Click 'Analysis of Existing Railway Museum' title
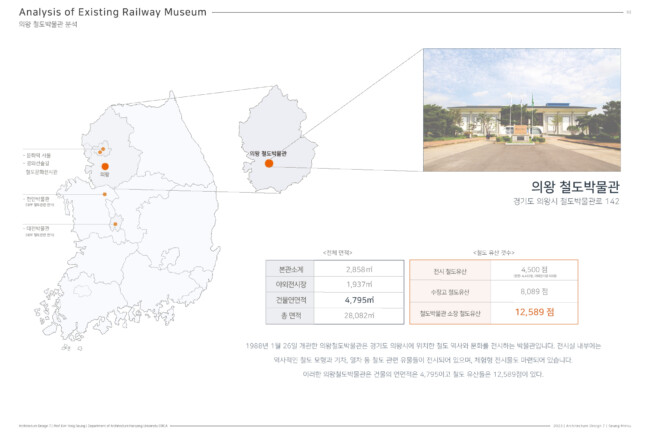The height and width of the screenshot is (433, 650). coord(113,12)
